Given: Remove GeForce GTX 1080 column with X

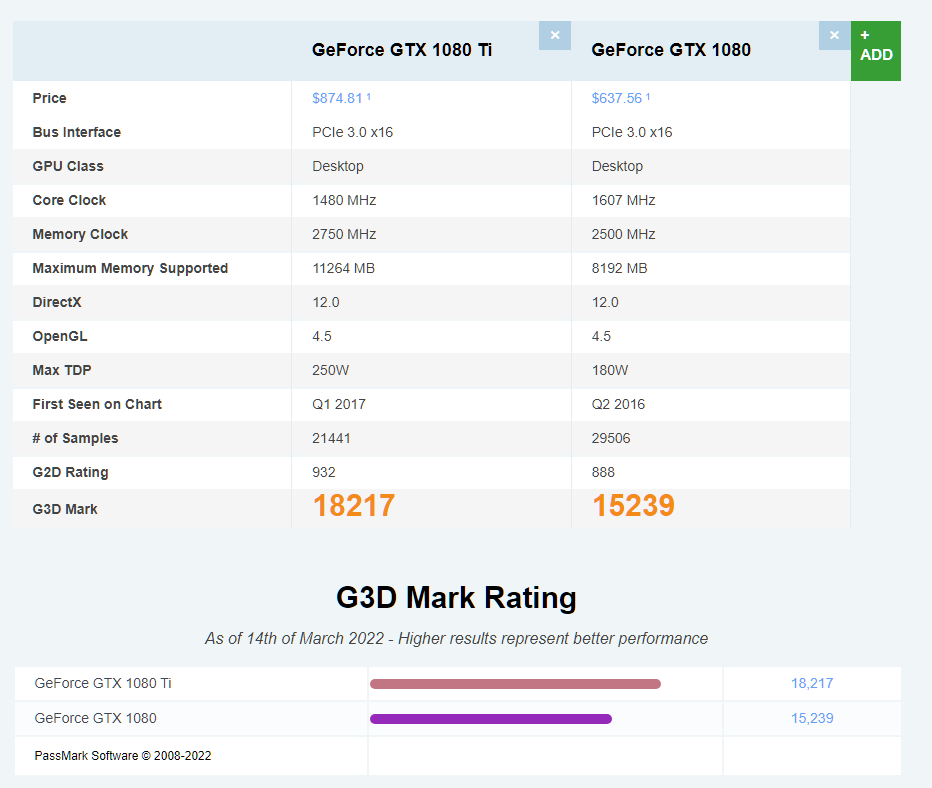Looking at the screenshot, I should 835,36.
